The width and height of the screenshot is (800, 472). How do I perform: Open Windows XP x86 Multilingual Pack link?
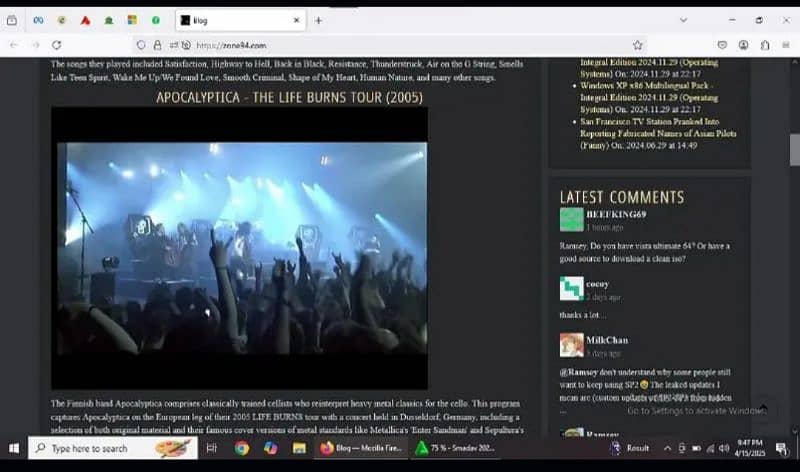[649, 97]
